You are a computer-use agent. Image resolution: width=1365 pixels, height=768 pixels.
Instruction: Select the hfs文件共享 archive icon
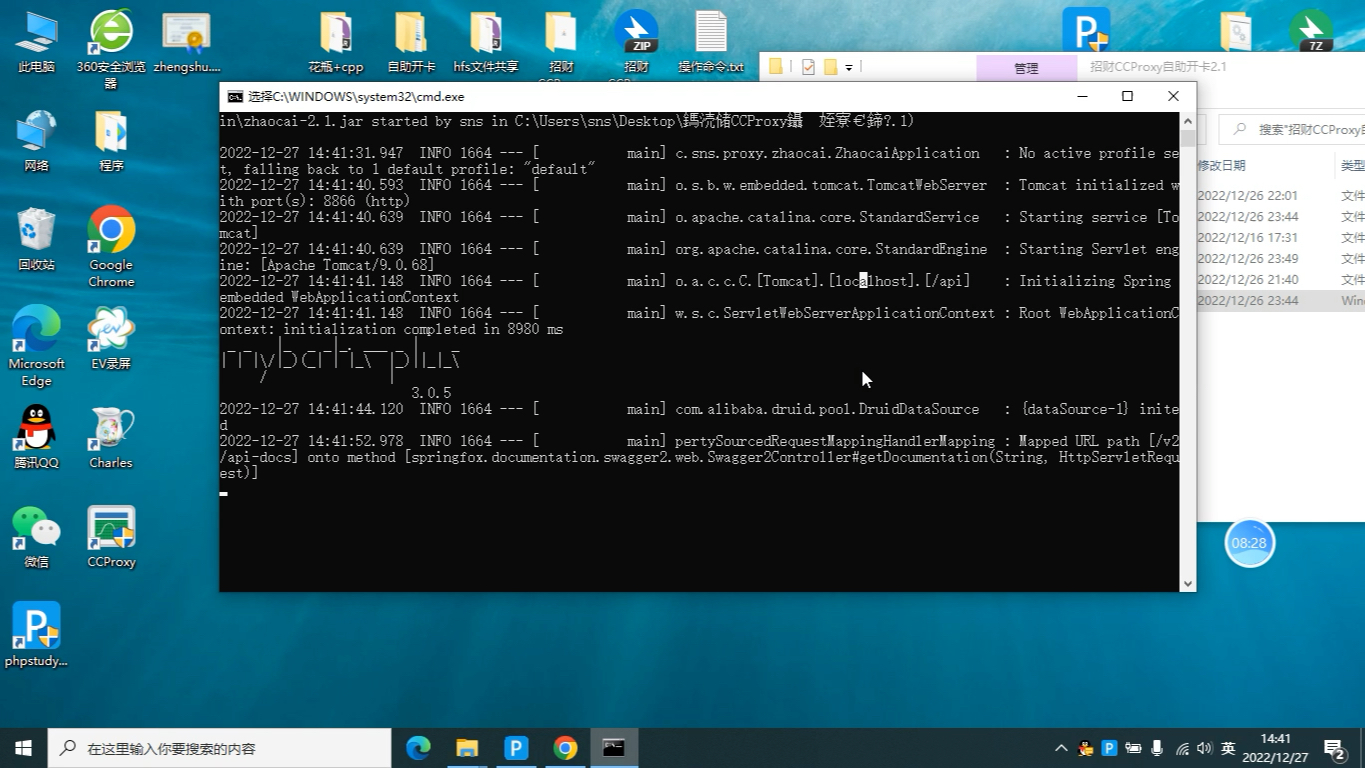486,42
